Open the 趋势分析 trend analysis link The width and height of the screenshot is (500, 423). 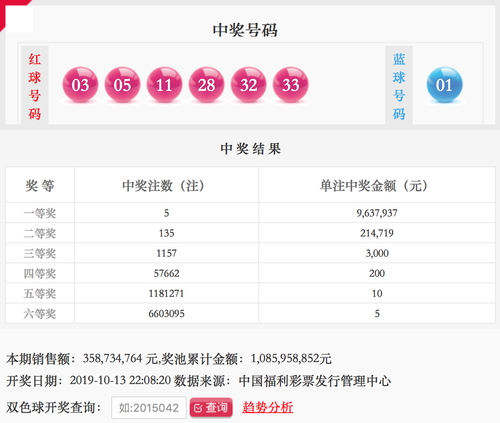(x=268, y=407)
